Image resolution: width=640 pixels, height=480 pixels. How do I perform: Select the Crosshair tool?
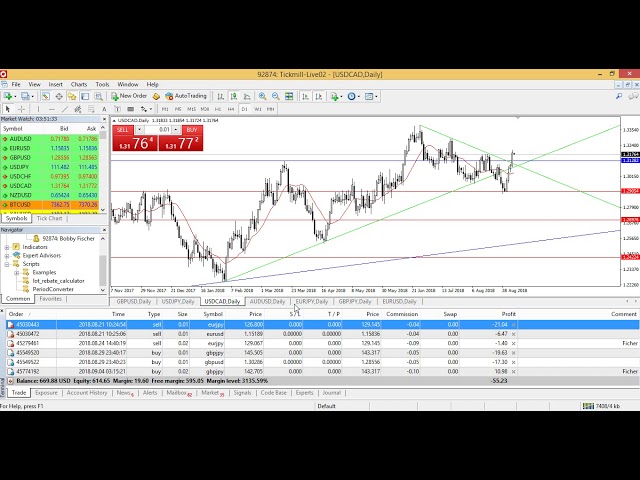pyautogui.click(x=20, y=108)
